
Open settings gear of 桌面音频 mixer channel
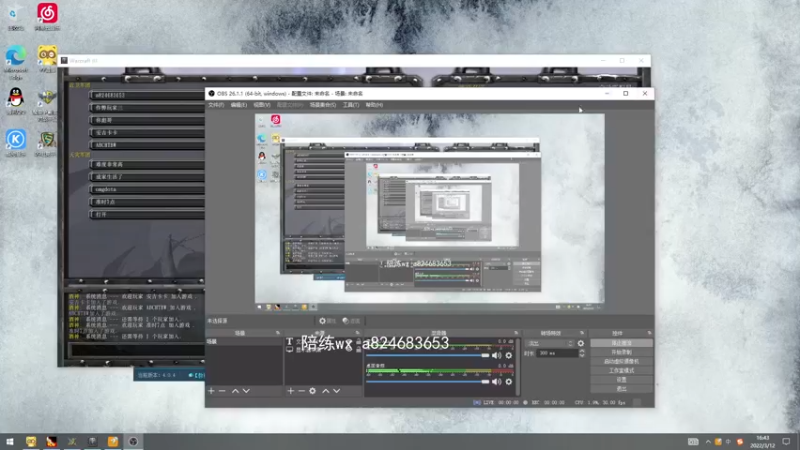pyautogui.click(x=509, y=382)
